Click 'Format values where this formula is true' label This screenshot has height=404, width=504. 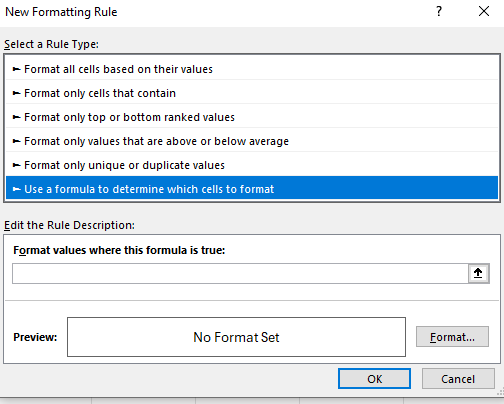coord(119,250)
